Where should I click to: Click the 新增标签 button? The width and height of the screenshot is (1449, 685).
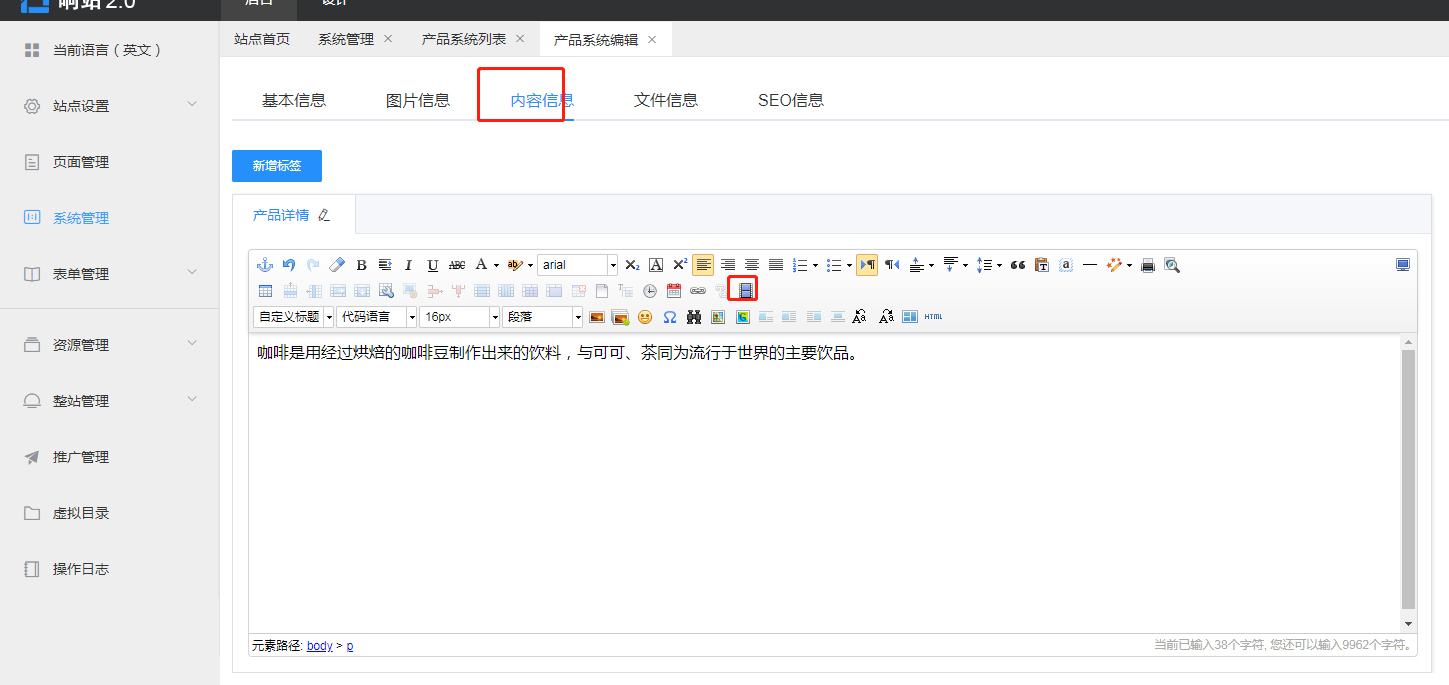pyautogui.click(x=277, y=166)
